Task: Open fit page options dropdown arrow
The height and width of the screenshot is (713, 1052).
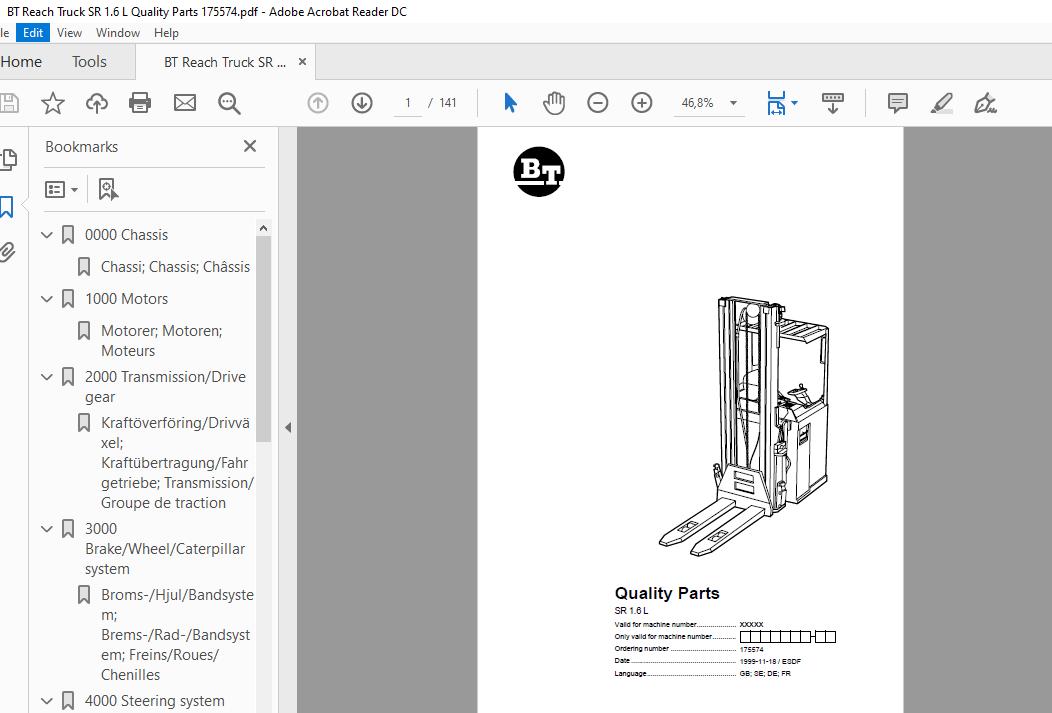Action: [794, 103]
